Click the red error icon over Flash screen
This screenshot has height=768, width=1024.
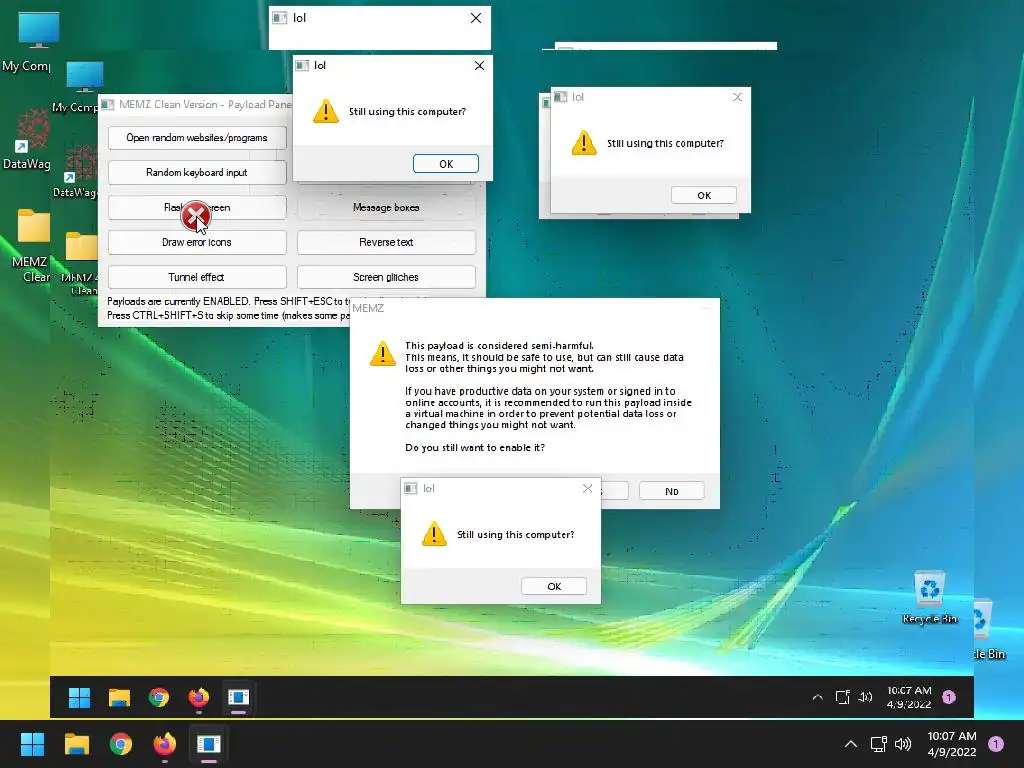pos(195,216)
